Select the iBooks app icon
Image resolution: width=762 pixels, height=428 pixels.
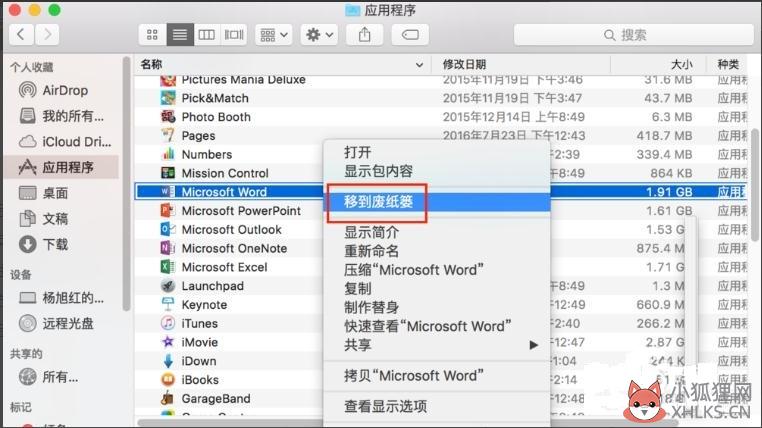[168, 379]
